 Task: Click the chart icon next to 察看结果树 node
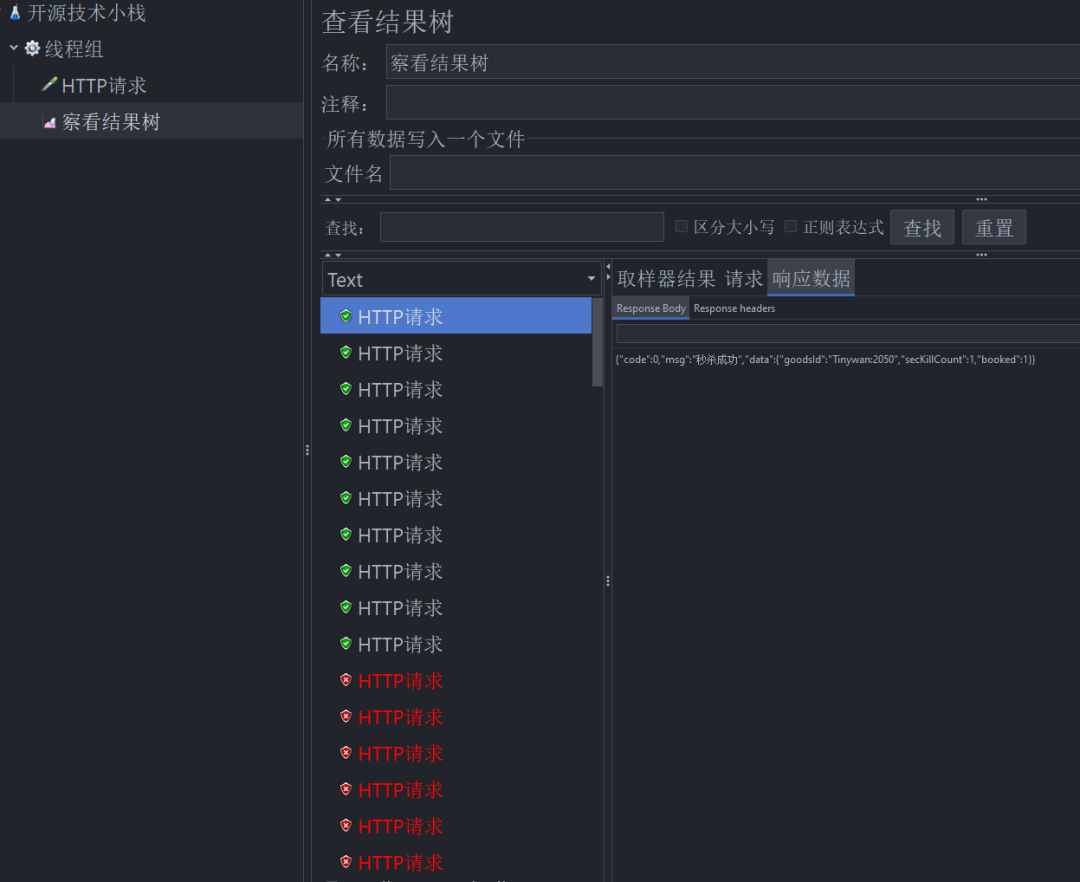[50, 123]
